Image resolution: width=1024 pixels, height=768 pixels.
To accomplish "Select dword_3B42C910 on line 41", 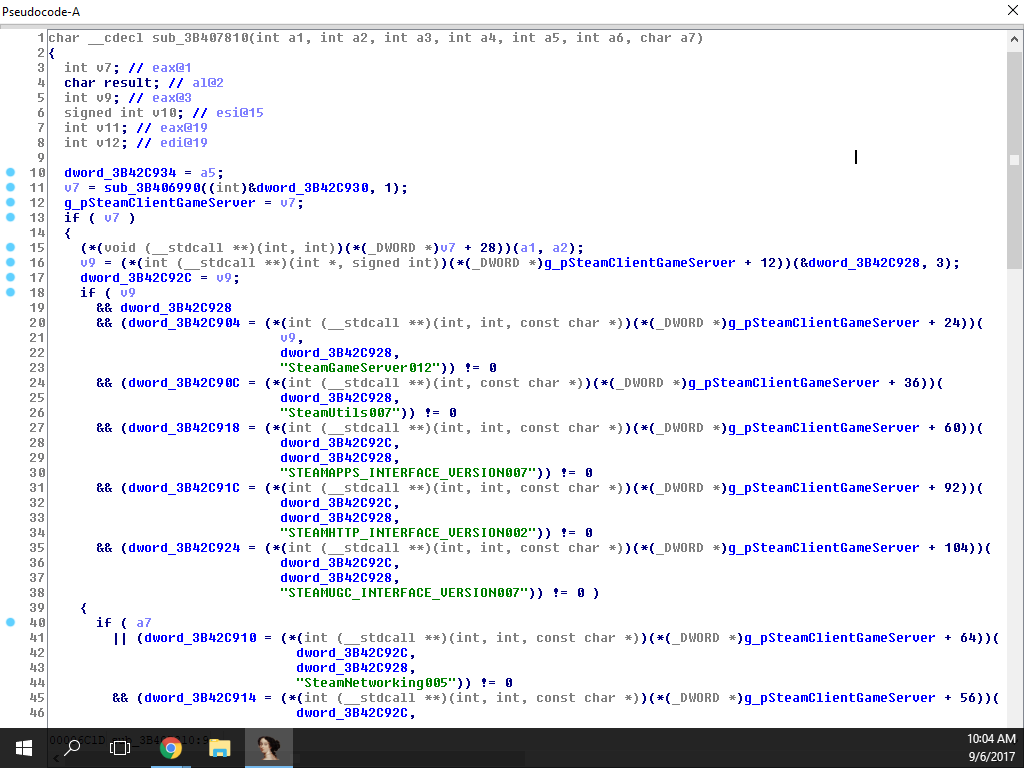I will pyautogui.click(x=200, y=638).
